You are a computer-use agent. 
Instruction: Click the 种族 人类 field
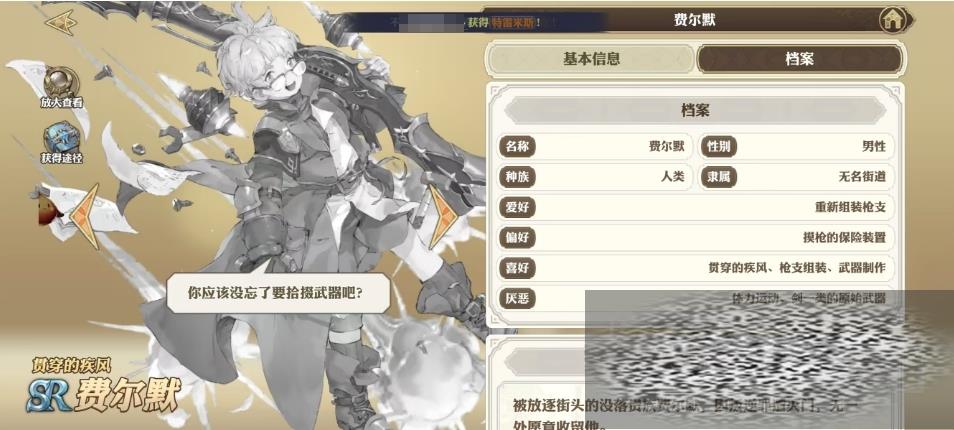click(595, 177)
